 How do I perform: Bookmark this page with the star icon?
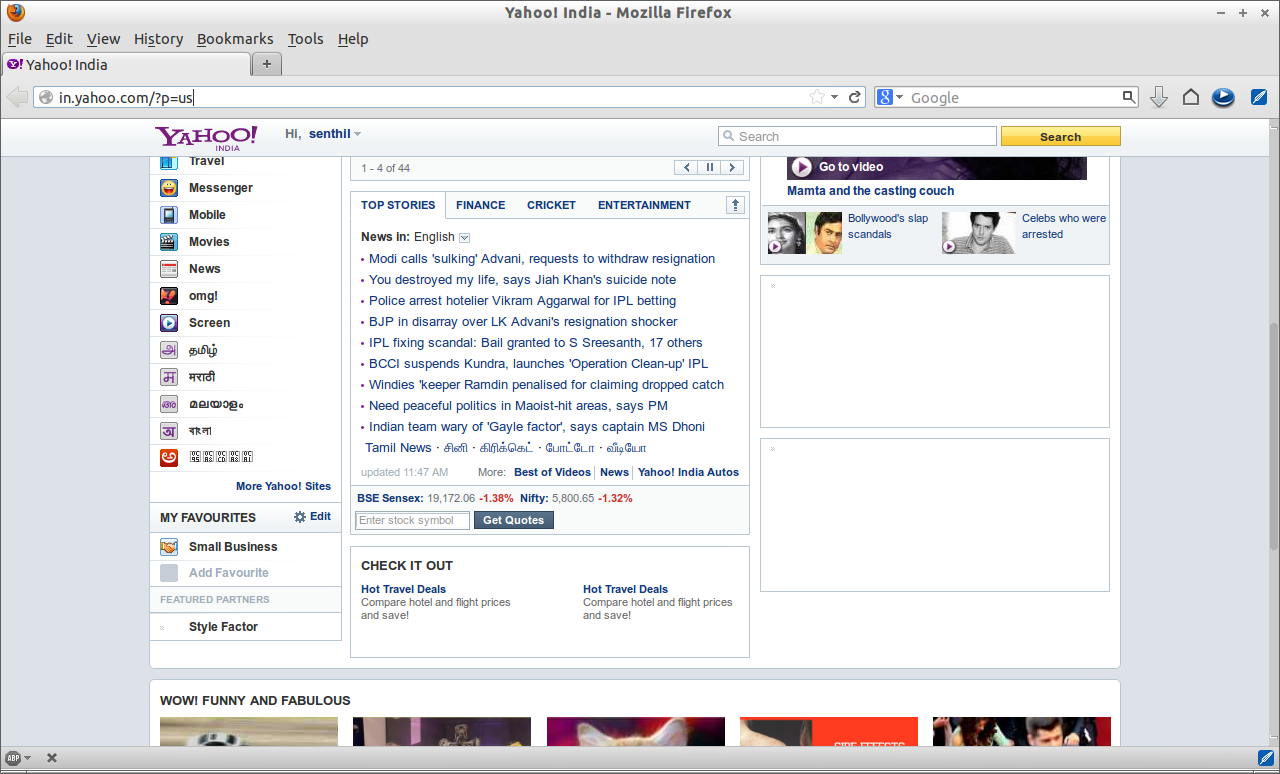(x=817, y=97)
